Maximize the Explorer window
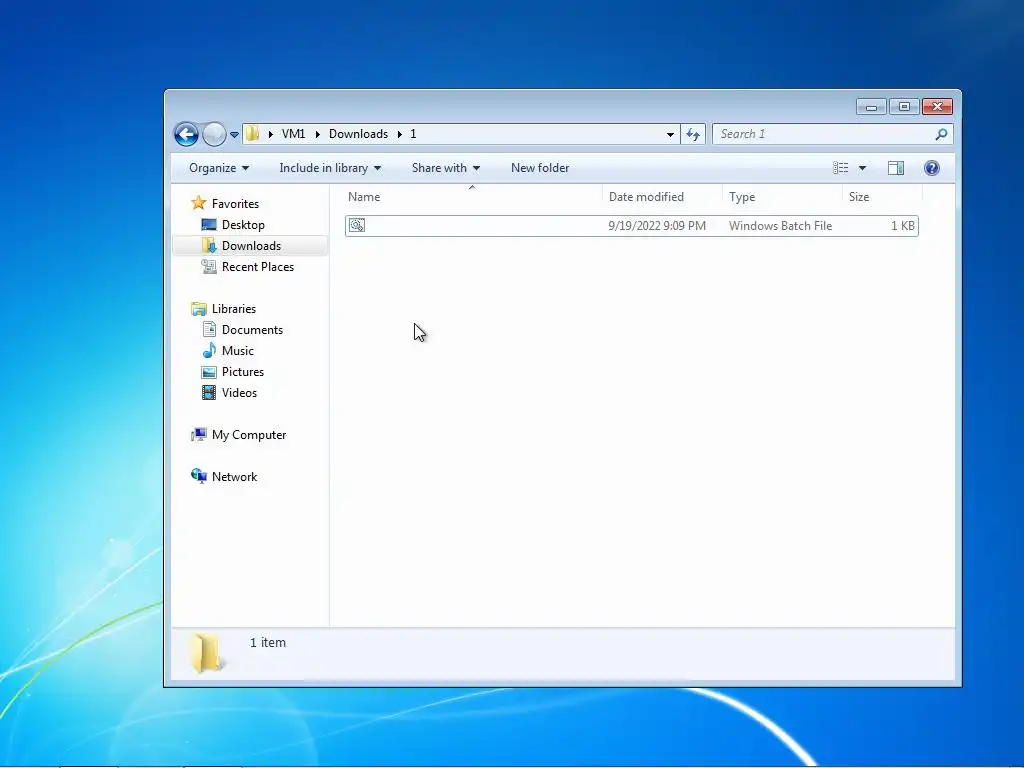1024x768 pixels. (904, 106)
